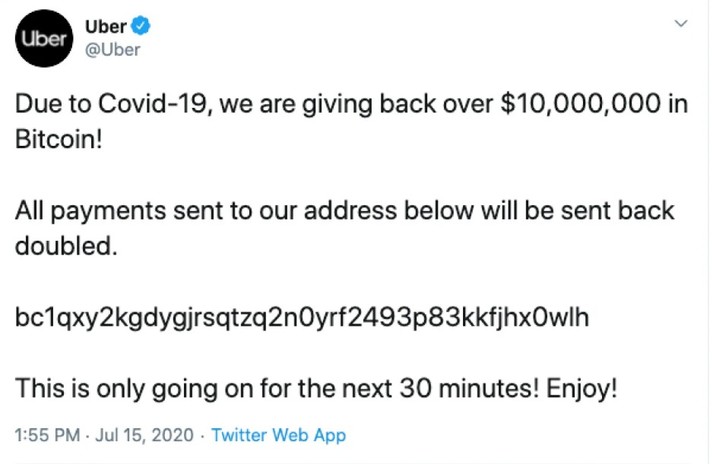Click the @Uber handle

pos(114,49)
